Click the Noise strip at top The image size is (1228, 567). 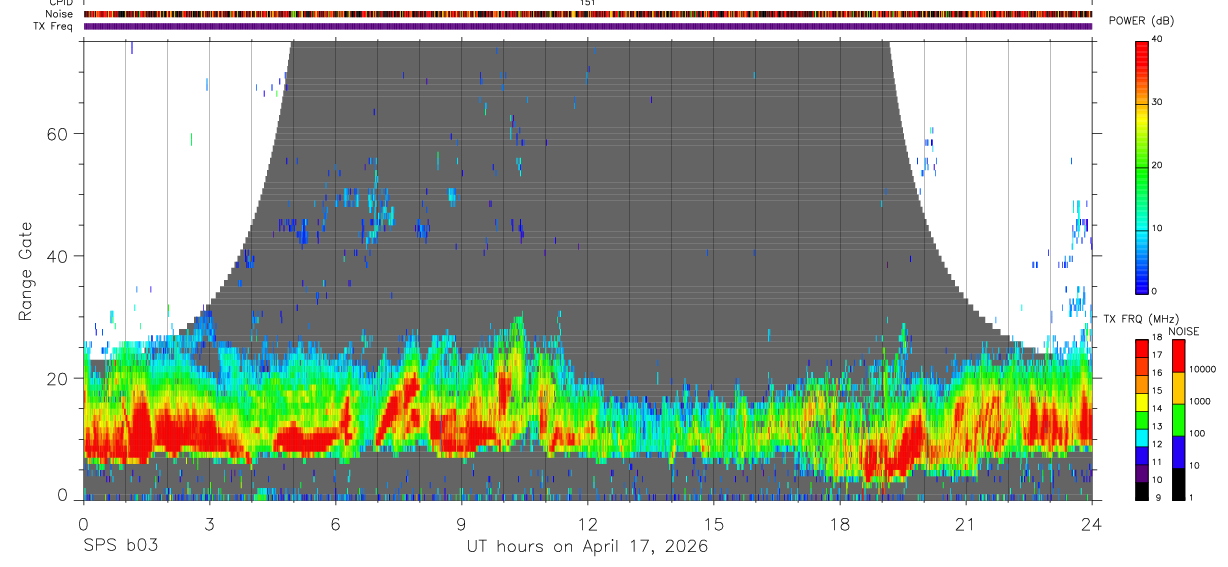(587, 14)
